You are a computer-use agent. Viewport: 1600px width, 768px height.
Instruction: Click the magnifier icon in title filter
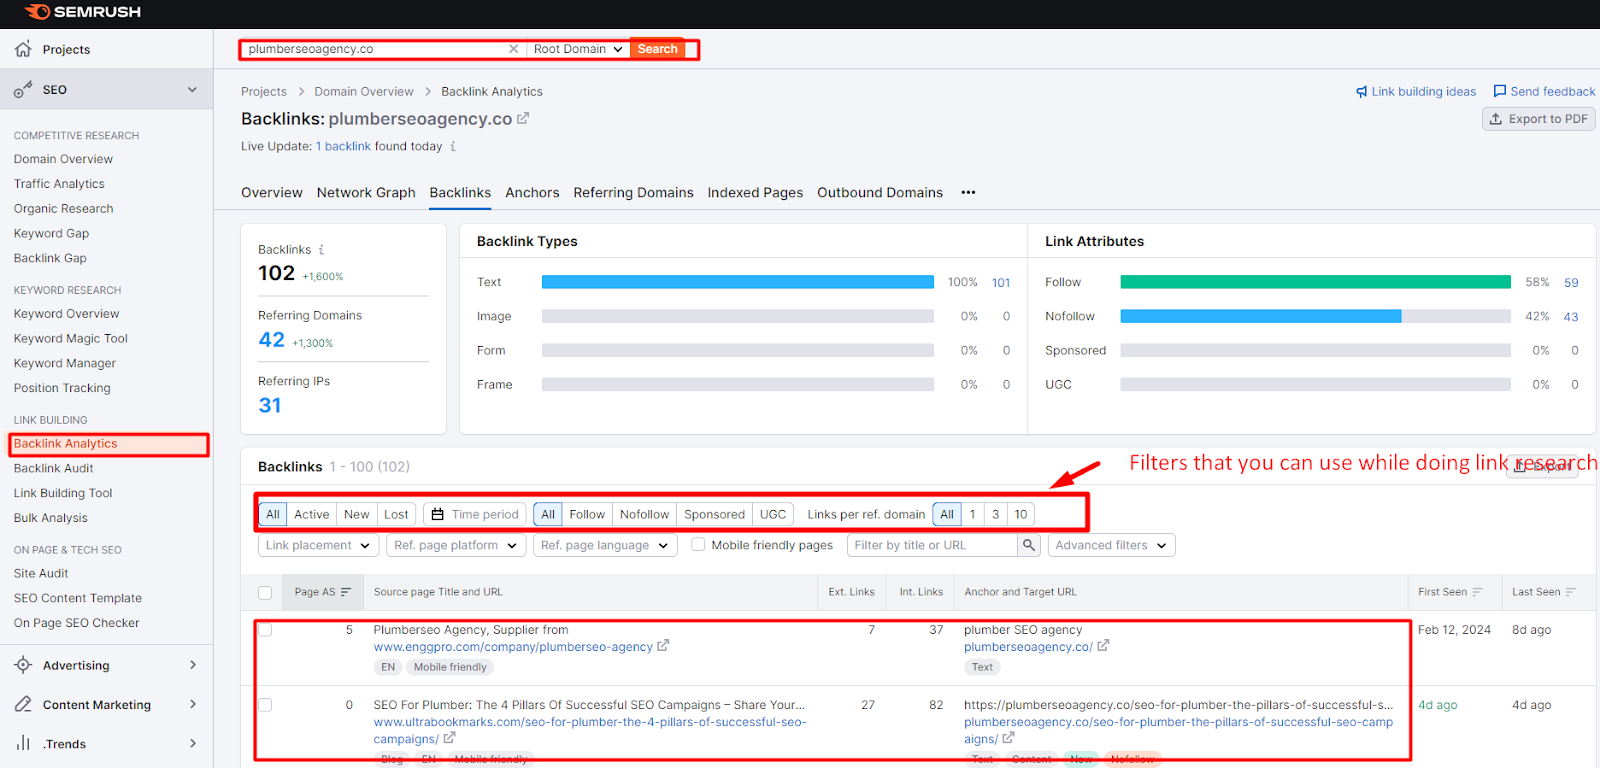[x=1029, y=545]
